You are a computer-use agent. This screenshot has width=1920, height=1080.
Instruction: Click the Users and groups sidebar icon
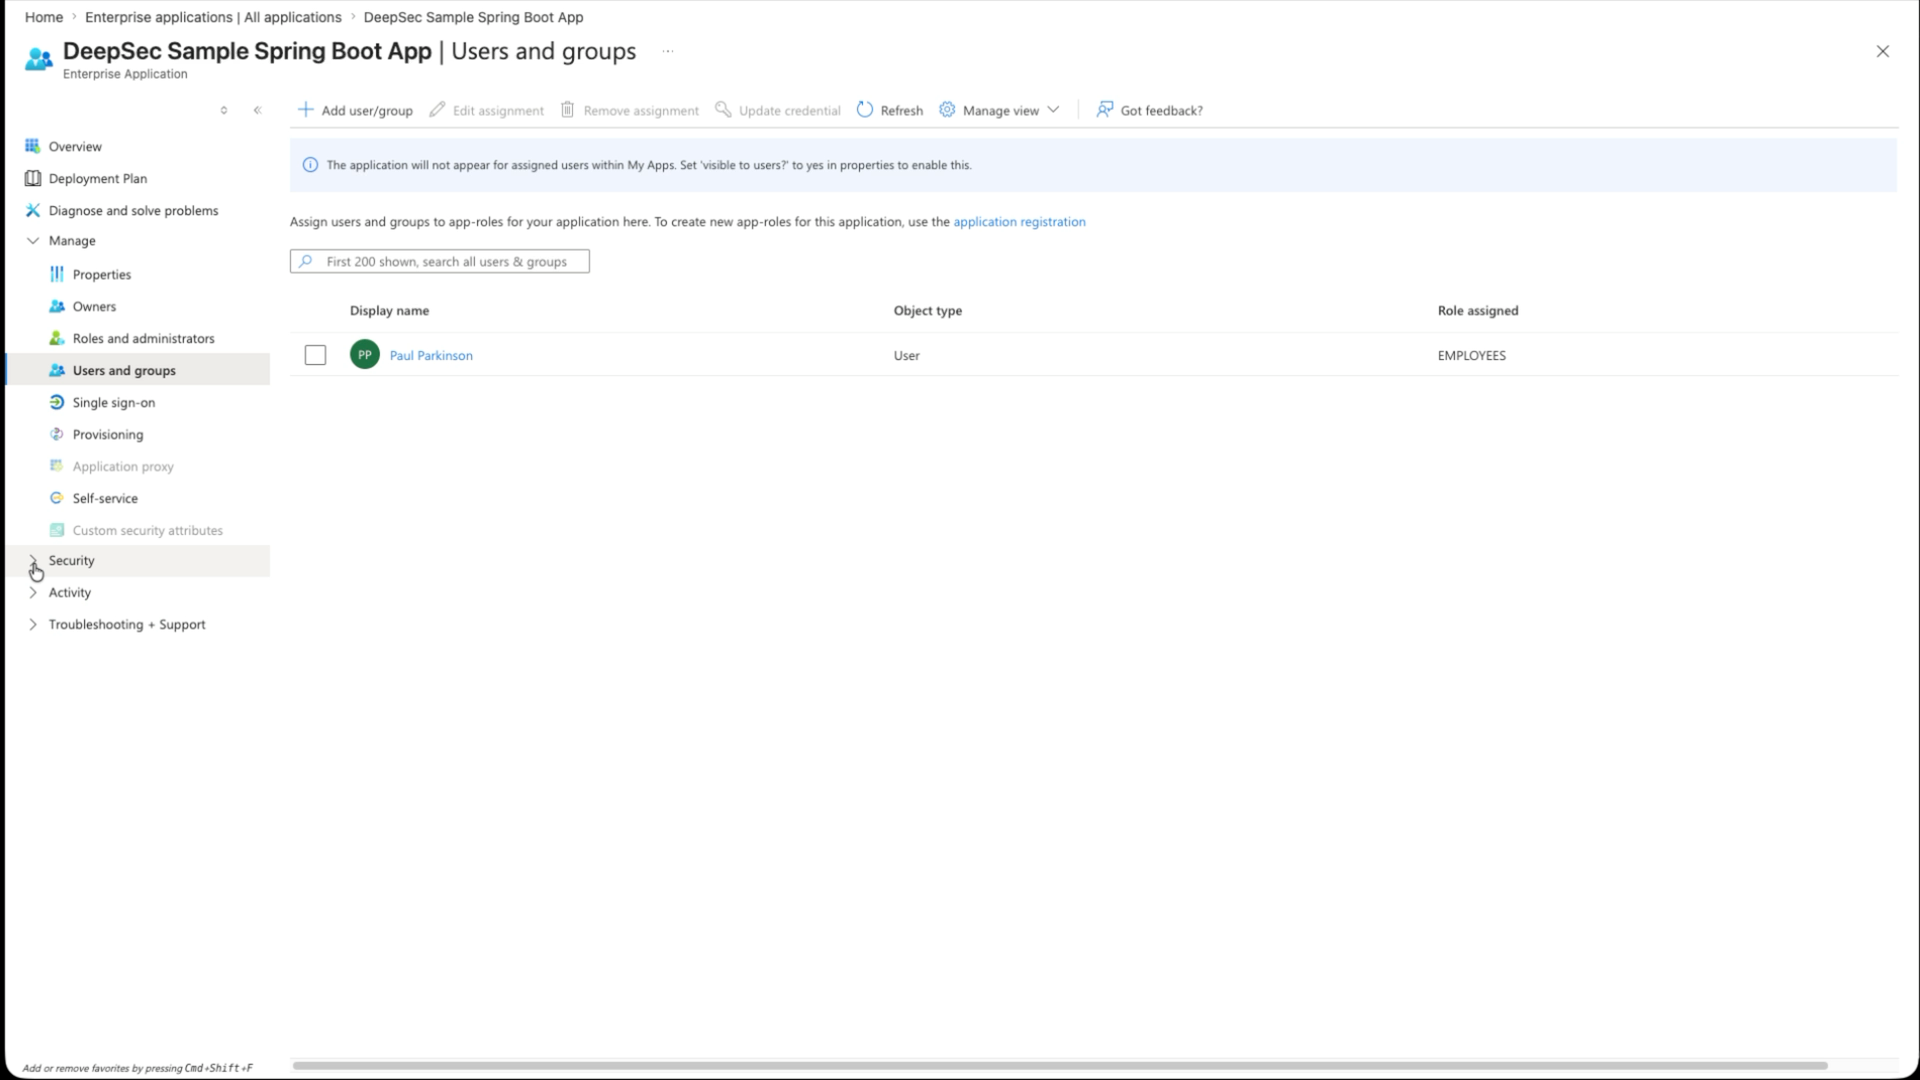pos(56,370)
